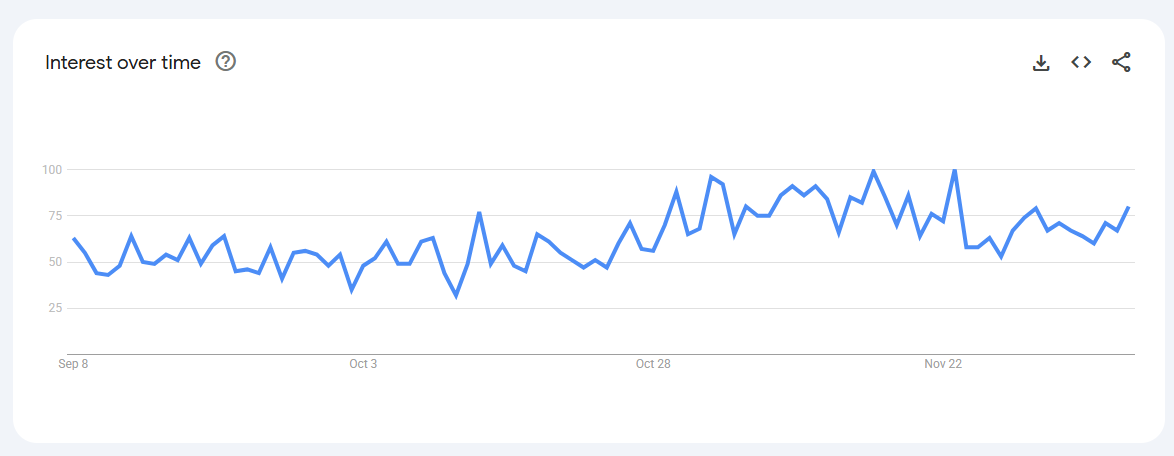Image resolution: width=1174 pixels, height=456 pixels.
Task: Click the rightmost end of the trend line
Action: 1129,207
